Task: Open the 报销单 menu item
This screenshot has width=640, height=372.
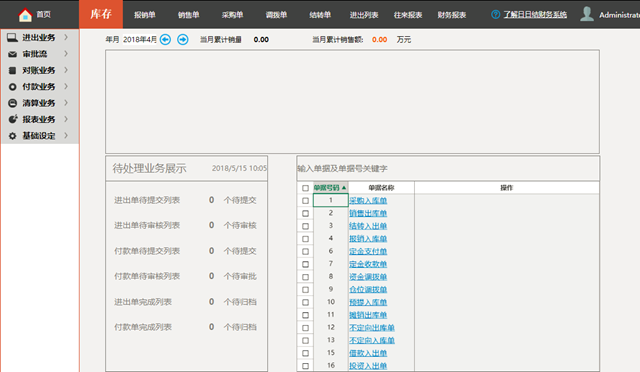Action: tap(145, 15)
